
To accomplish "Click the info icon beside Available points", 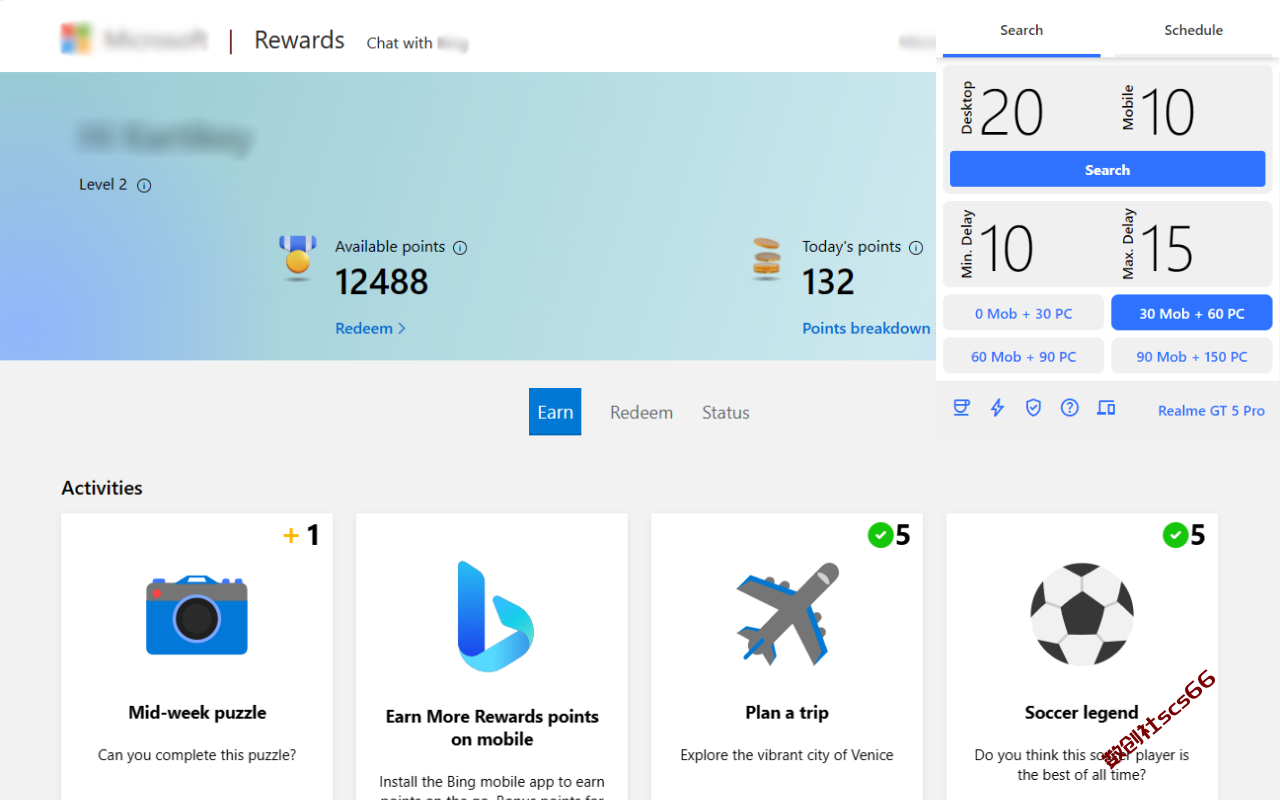I will click(460, 247).
